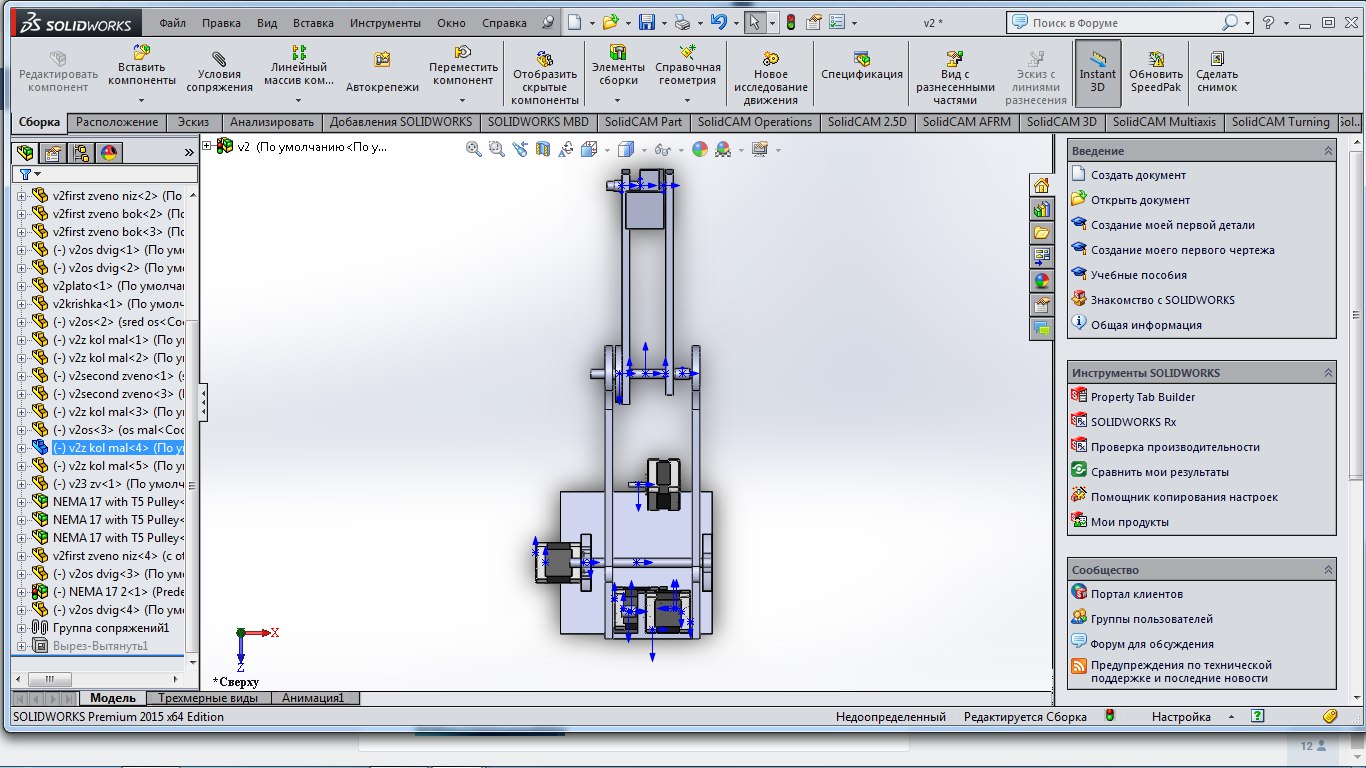Click the Zoom to Fit magnifier icon

pos(474,149)
